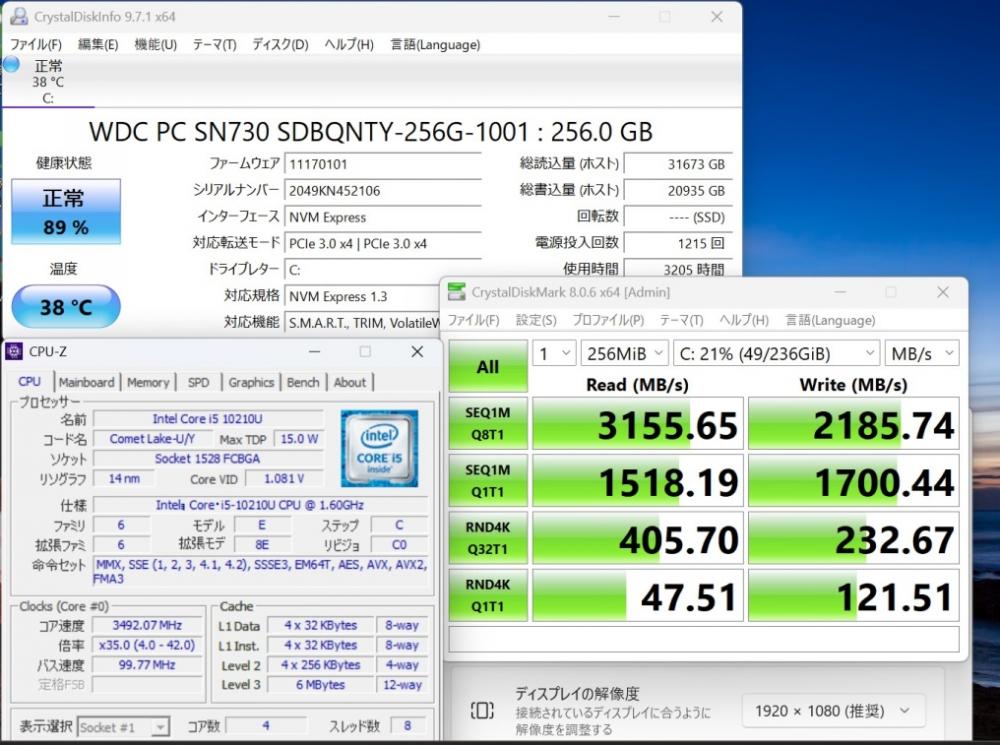Click the Level 3 cache 6 MBytes value

[x=320, y=684]
